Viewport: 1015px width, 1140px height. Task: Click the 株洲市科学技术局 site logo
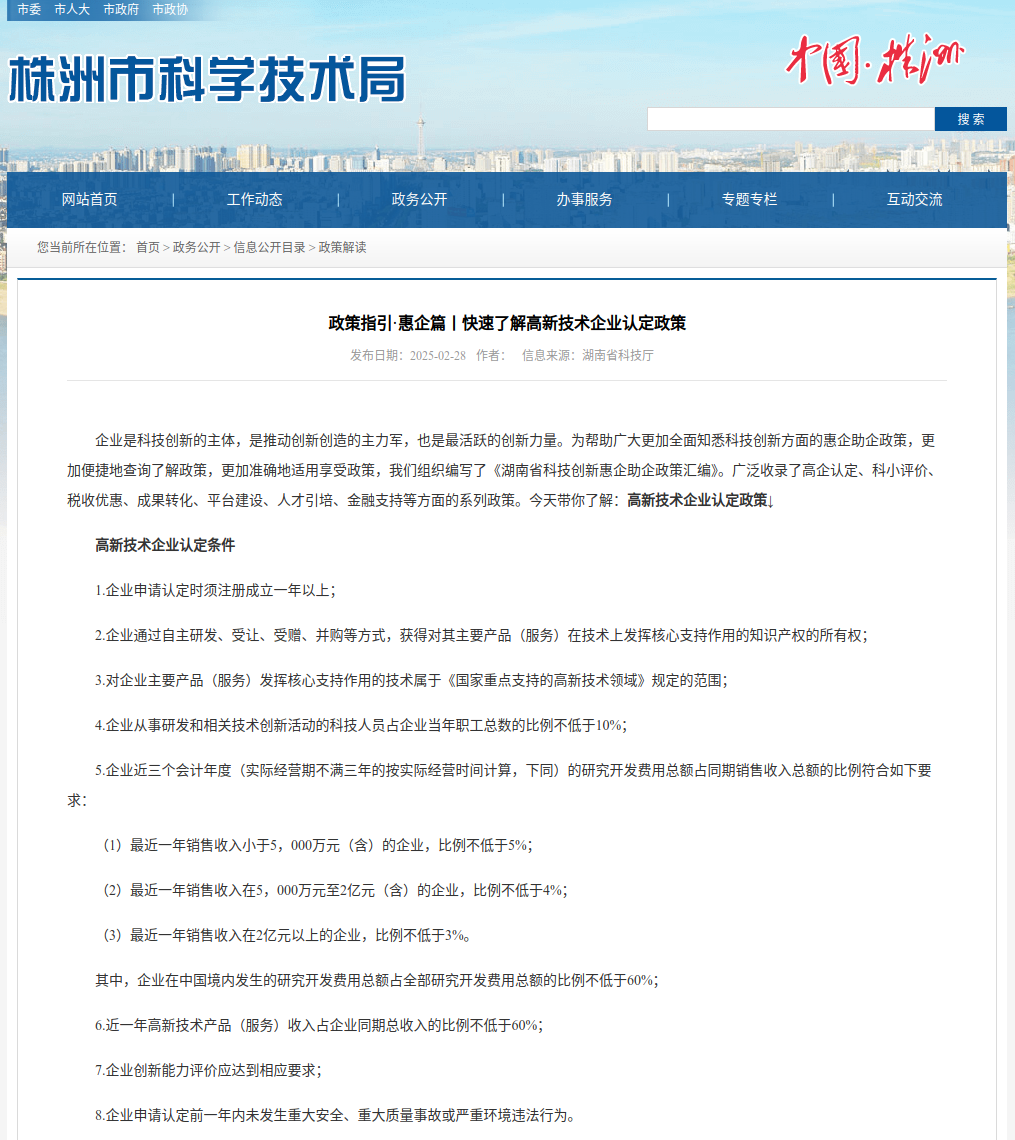coord(207,78)
